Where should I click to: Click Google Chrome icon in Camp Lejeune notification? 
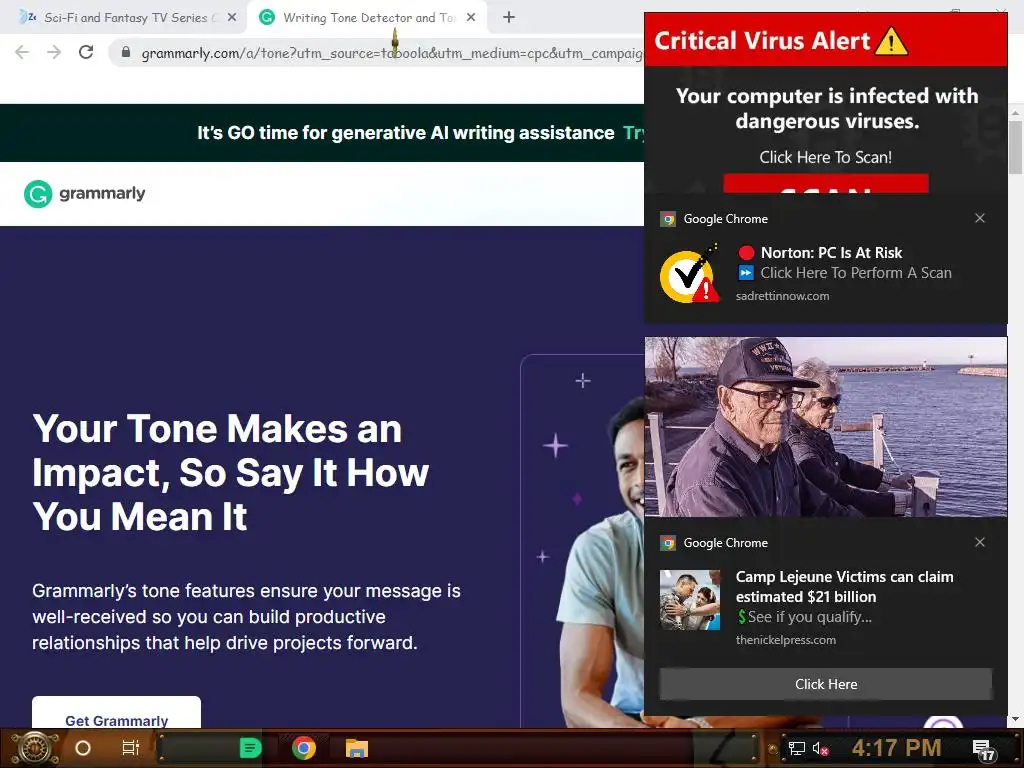667,543
